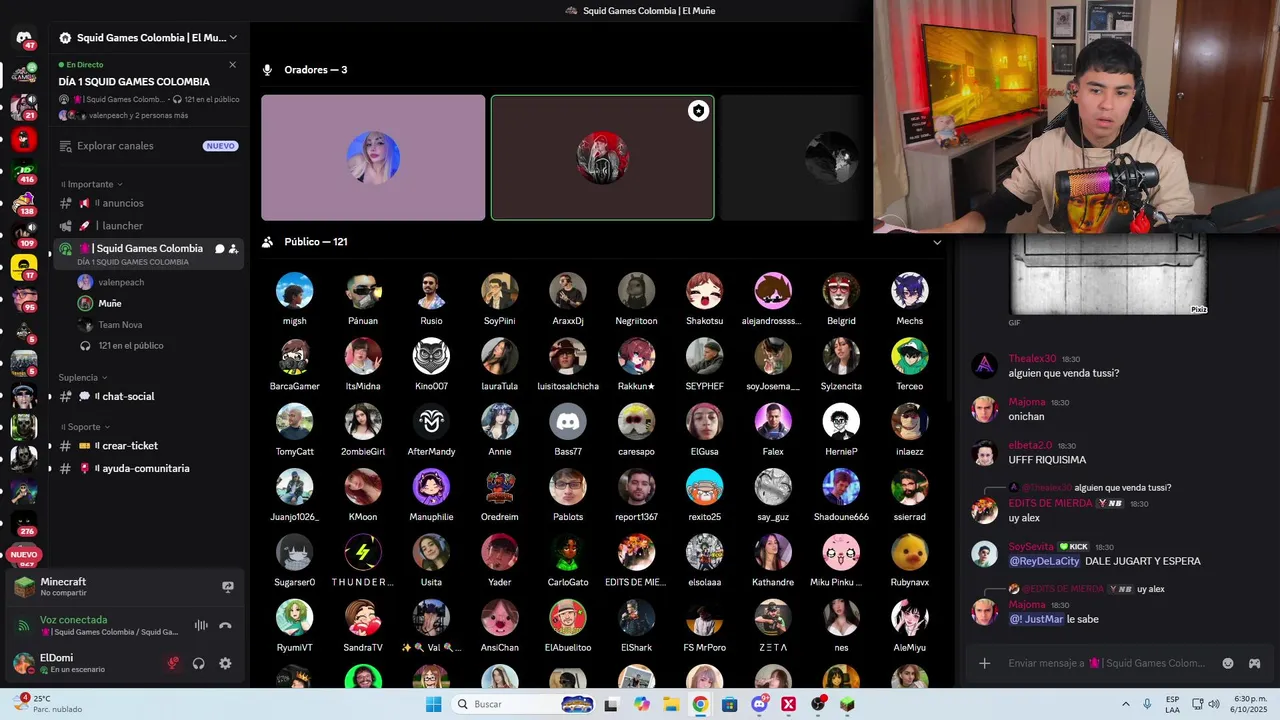Open the server icon with badge 416

(x=24, y=171)
